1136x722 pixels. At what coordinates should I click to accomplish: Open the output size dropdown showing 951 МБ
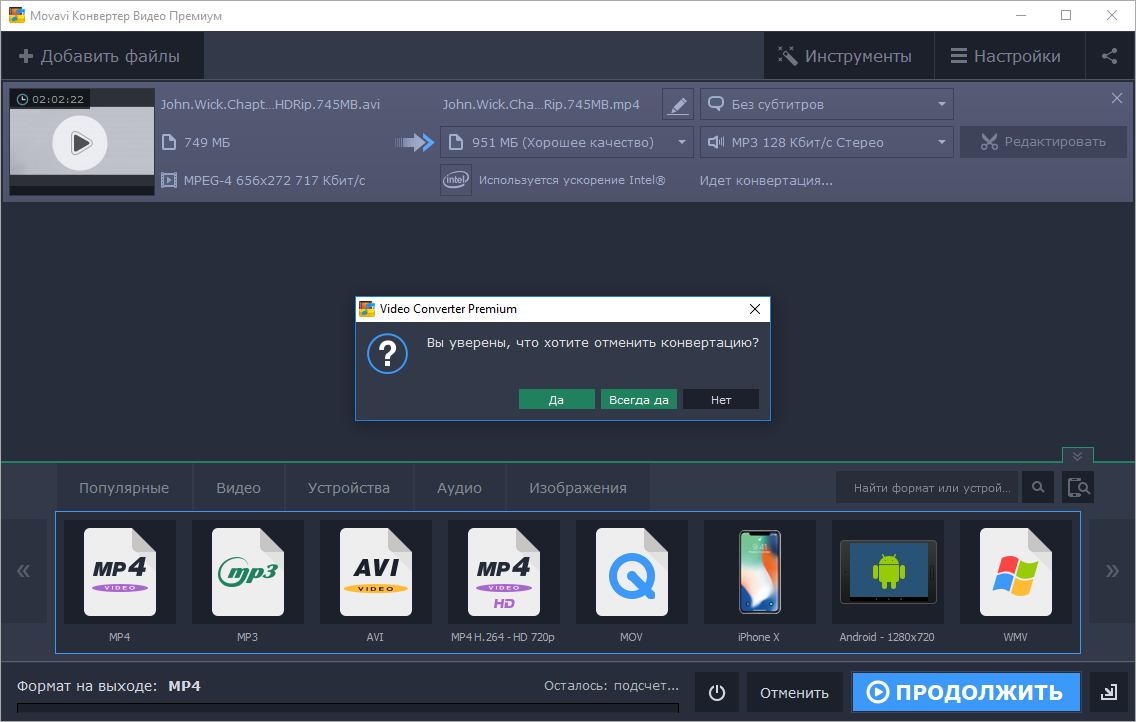(x=567, y=142)
